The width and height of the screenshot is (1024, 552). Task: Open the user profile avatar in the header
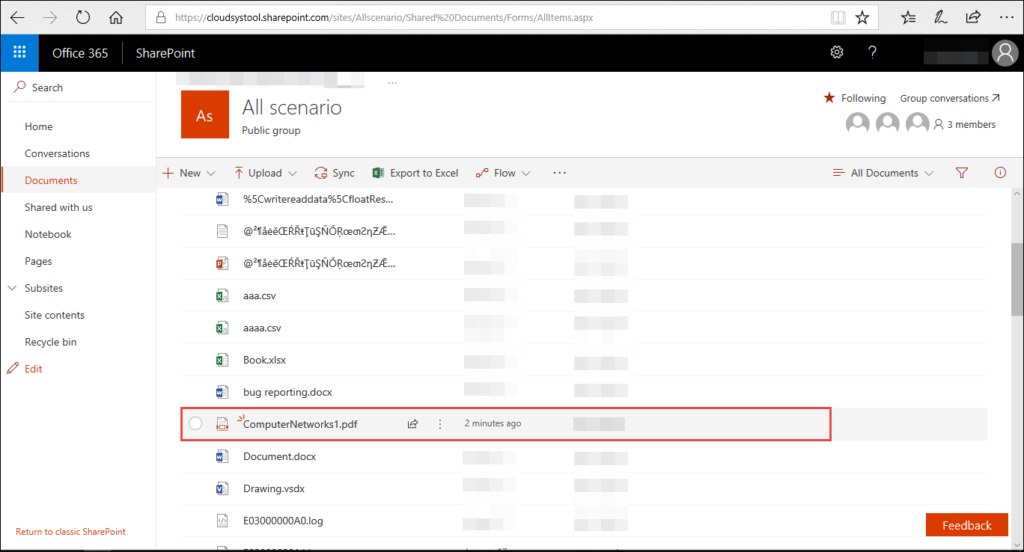pos(1005,53)
